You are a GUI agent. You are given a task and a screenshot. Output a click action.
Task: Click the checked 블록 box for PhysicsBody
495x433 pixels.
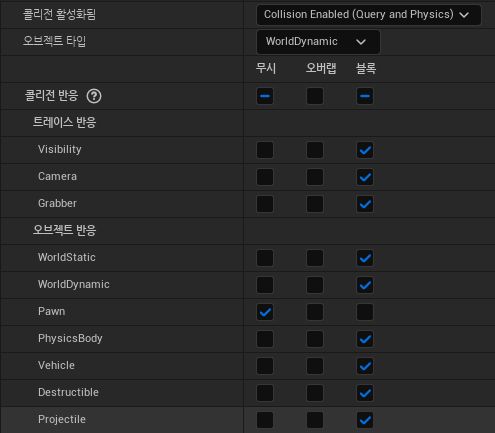[x=365, y=339]
